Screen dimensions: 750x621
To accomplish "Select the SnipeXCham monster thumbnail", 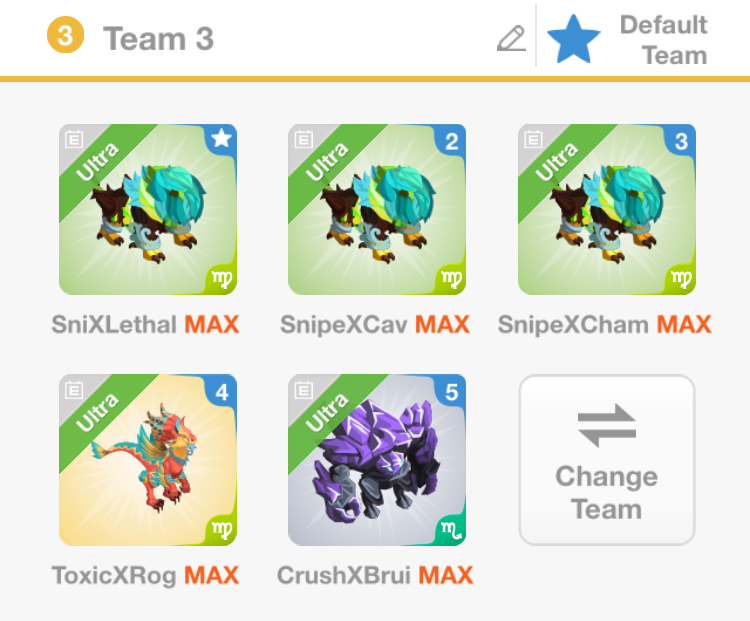I will (607, 210).
